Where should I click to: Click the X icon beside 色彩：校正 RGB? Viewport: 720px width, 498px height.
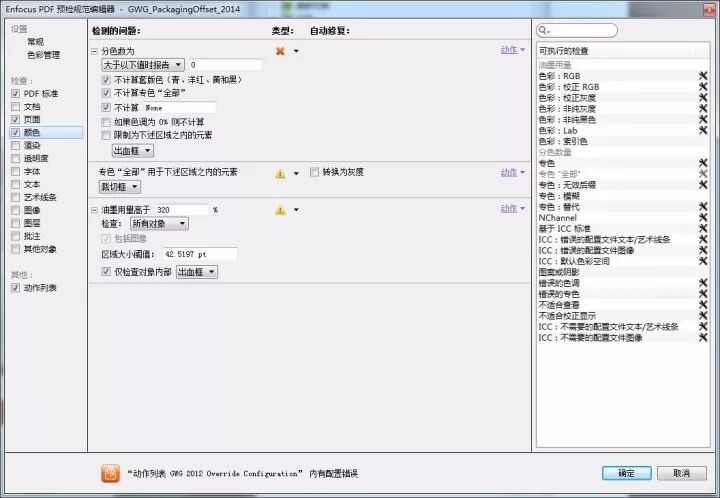703,87
